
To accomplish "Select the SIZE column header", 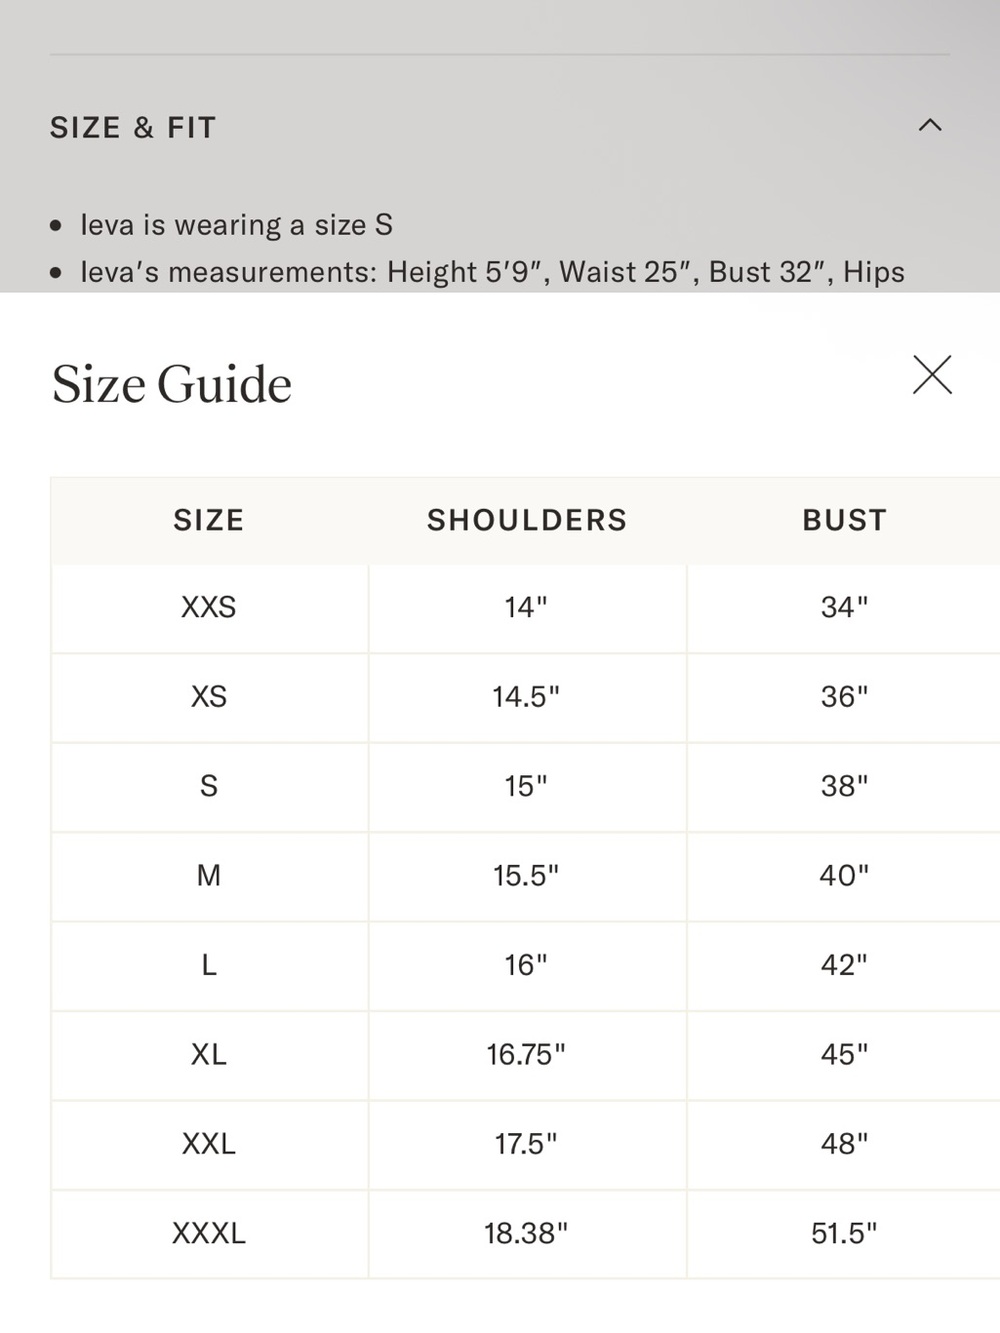I will [x=209, y=520].
